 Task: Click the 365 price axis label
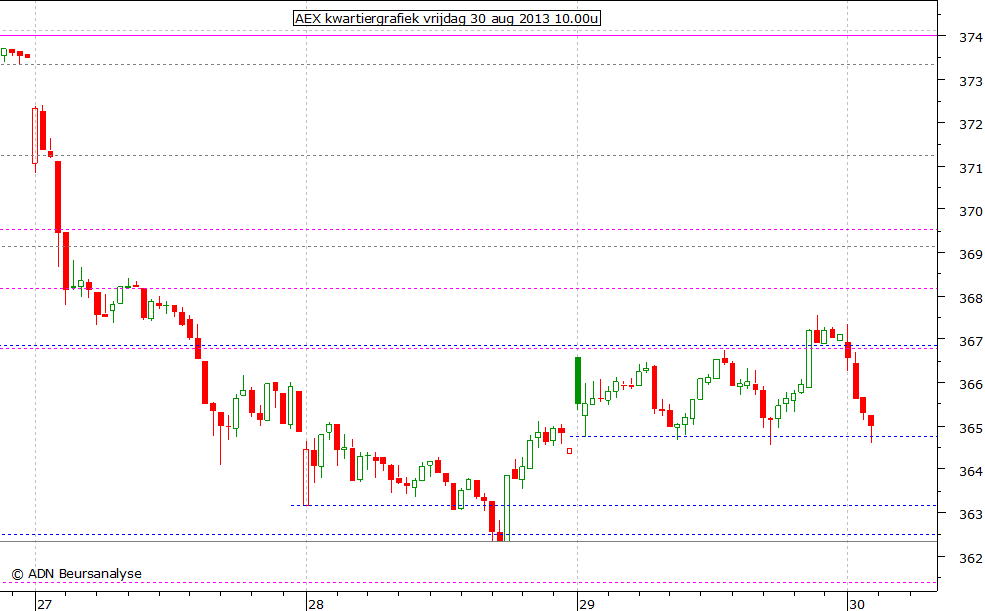pos(971,428)
